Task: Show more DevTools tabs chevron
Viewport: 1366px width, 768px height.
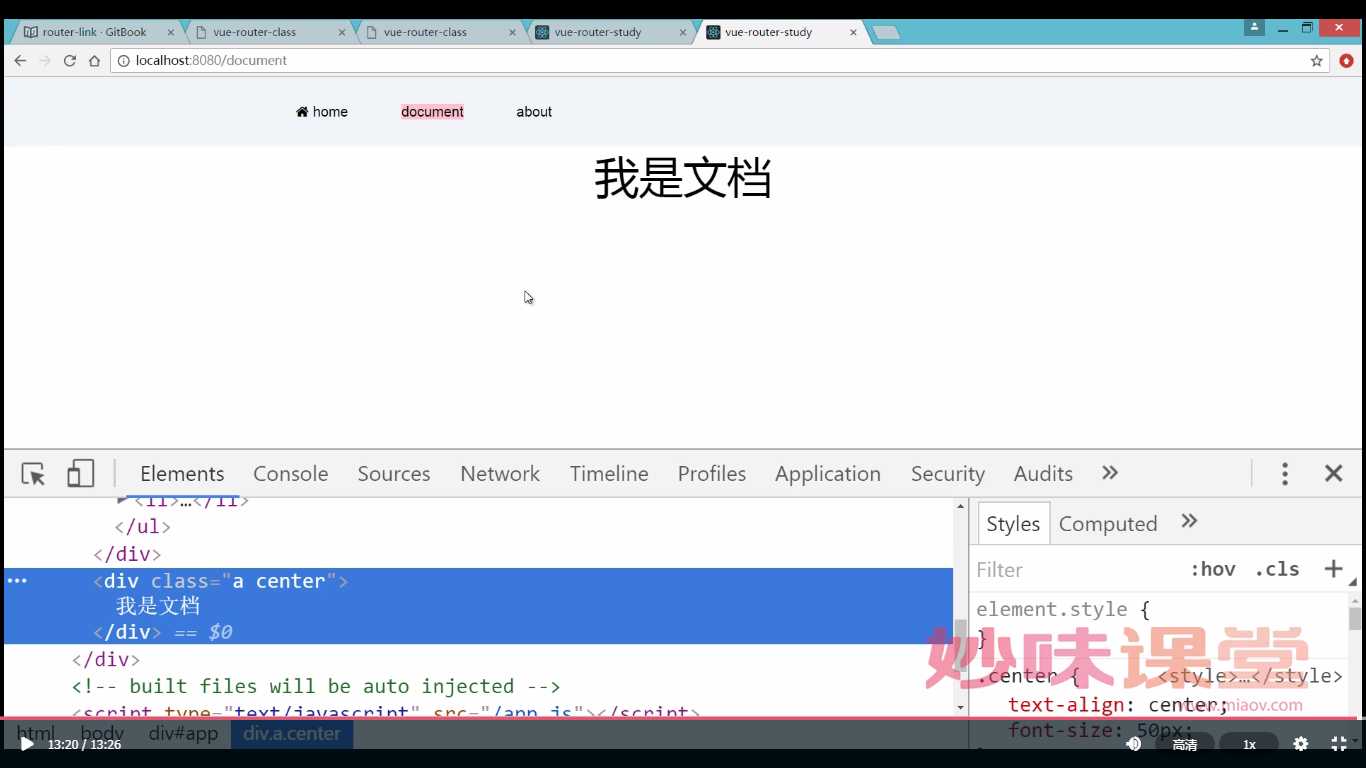Action: [x=1110, y=473]
